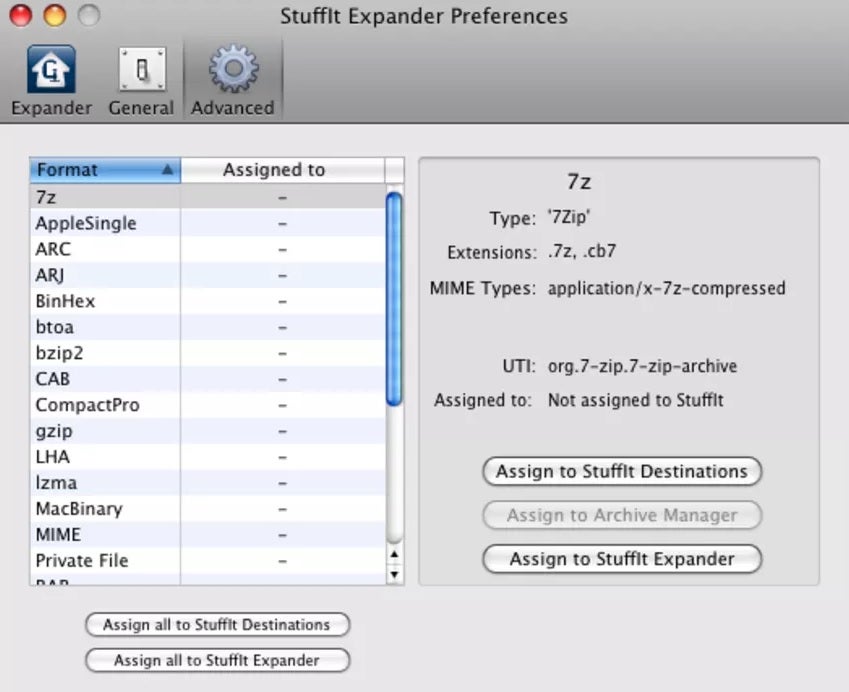Click the scrollbar up arrow
Viewport: 849px width, 692px height.
pyautogui.click(x=394, y=554)
